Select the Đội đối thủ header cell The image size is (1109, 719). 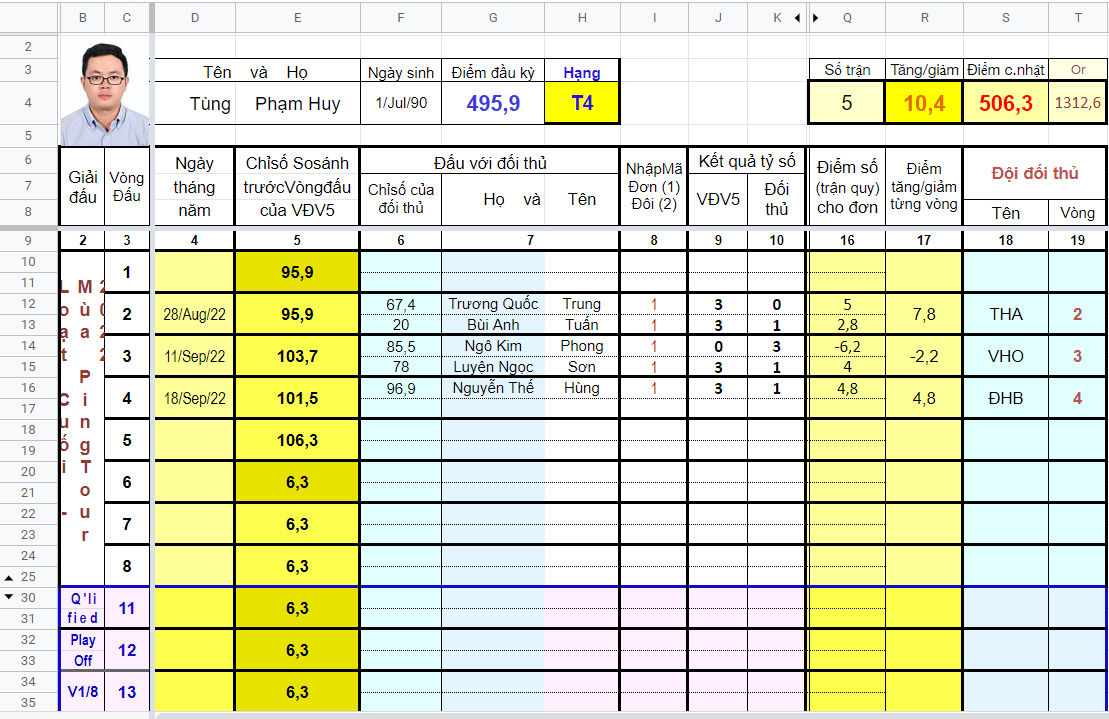click(x=1035, y=173)
